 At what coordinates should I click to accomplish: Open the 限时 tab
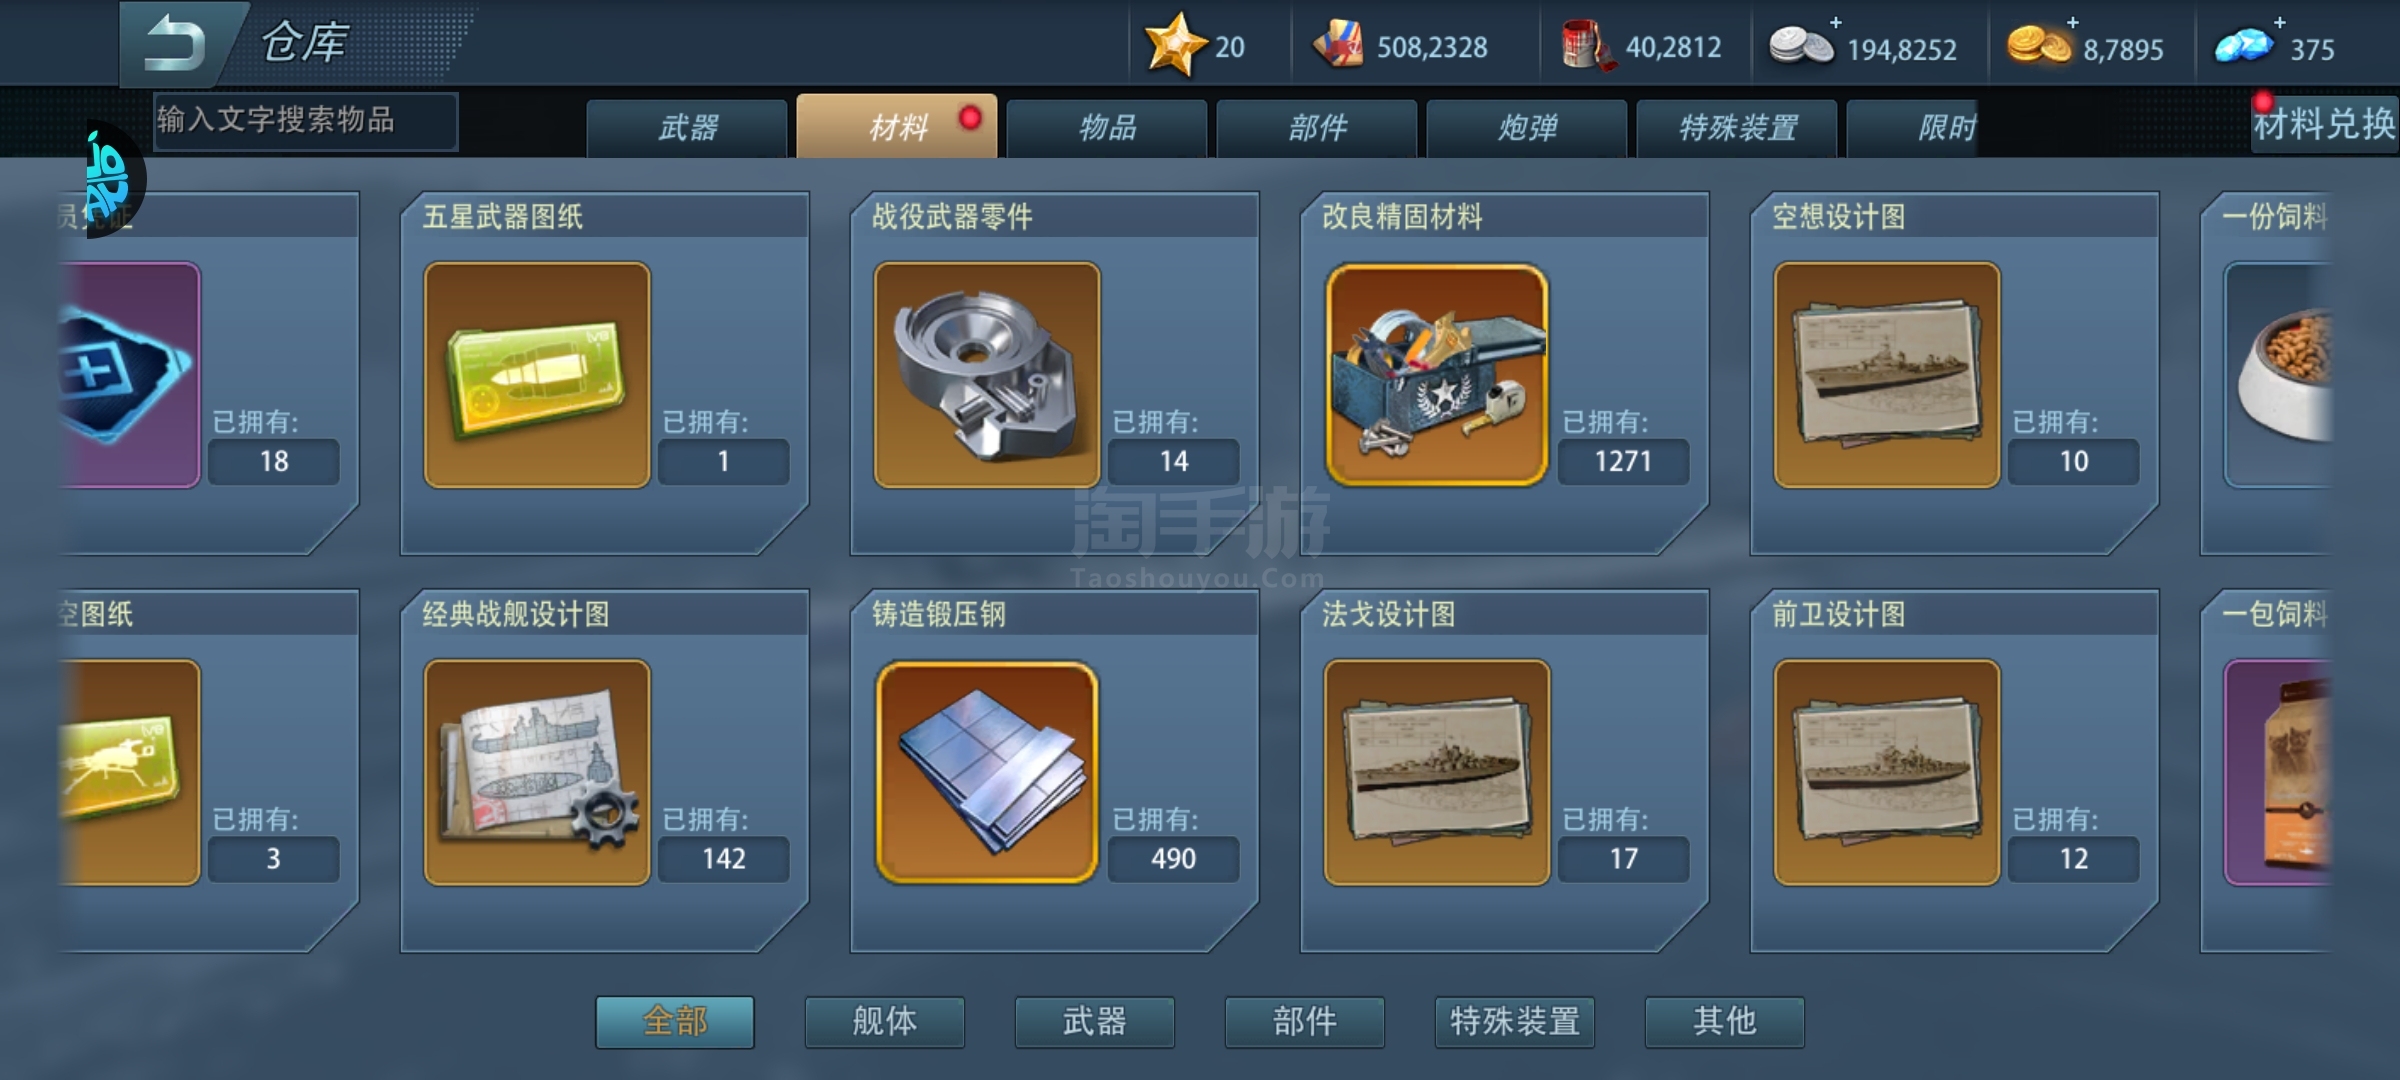pyautogui.click(x=1946, y=128)
